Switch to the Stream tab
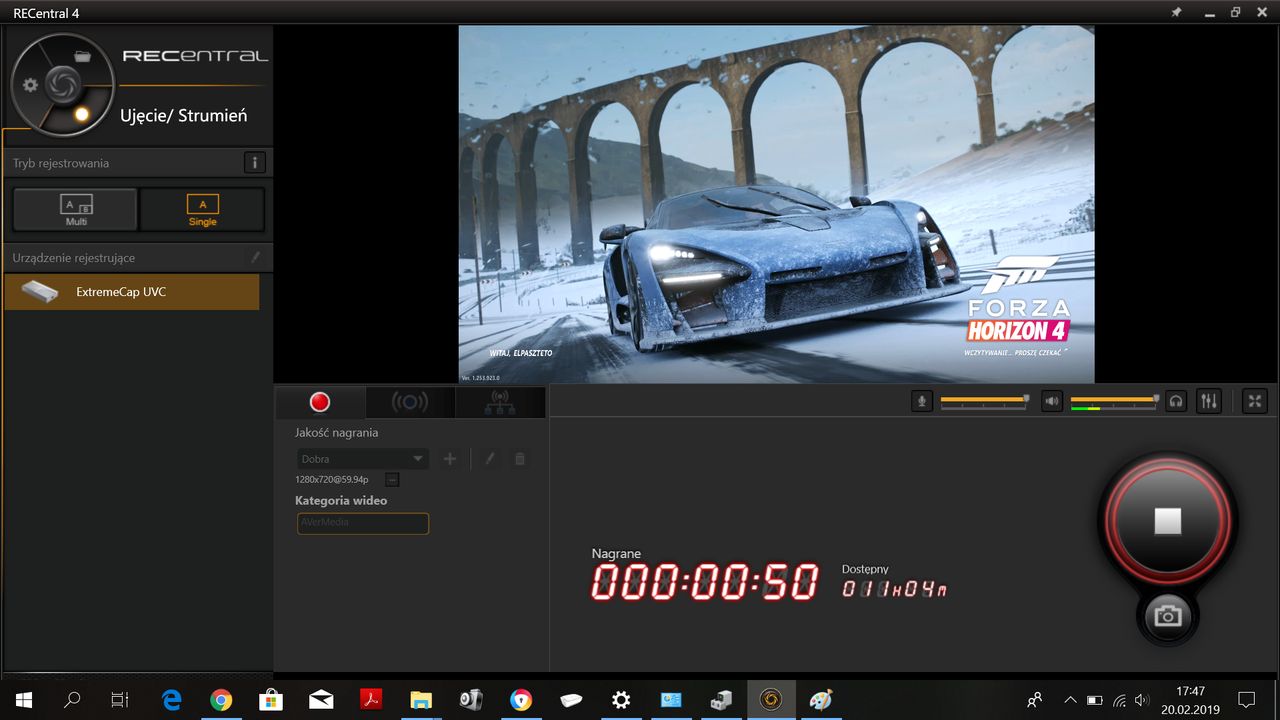Image resolution: width=1280 pixels, height=720 pixels. coord(410,402)
